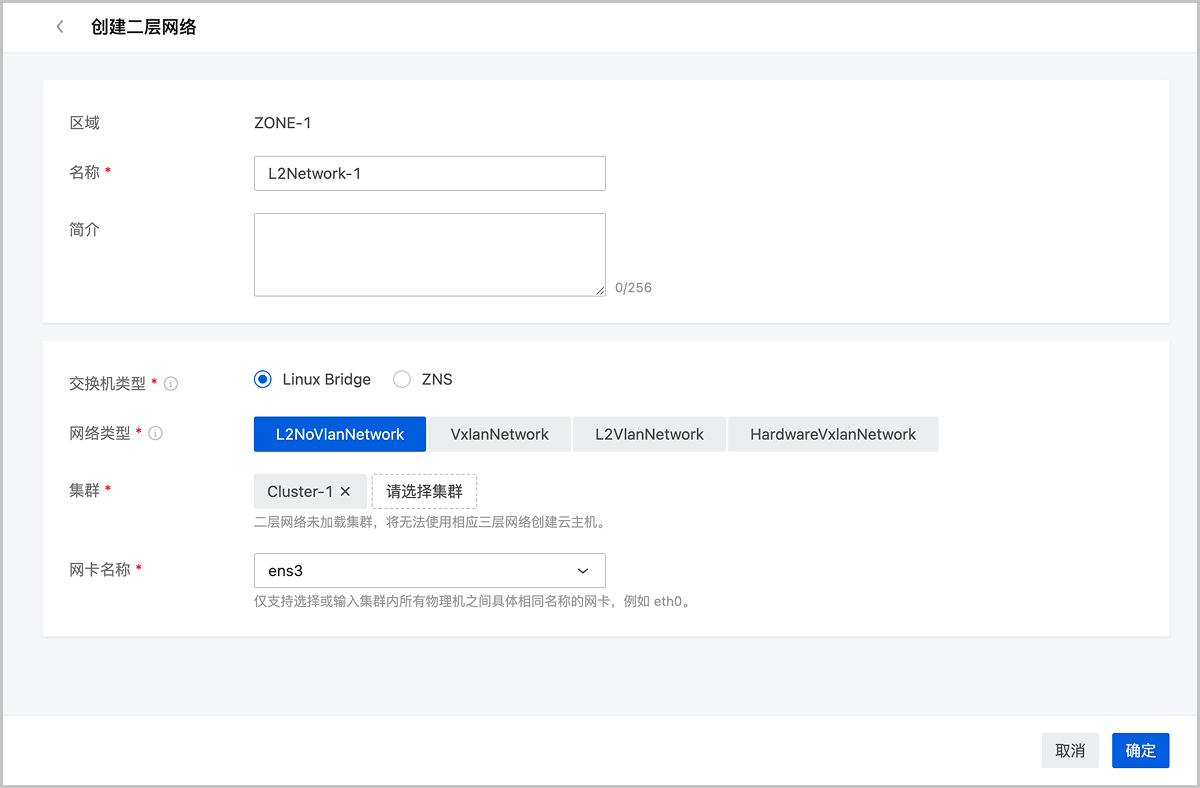Click the textarea resize handle corner

pos(600,290)
